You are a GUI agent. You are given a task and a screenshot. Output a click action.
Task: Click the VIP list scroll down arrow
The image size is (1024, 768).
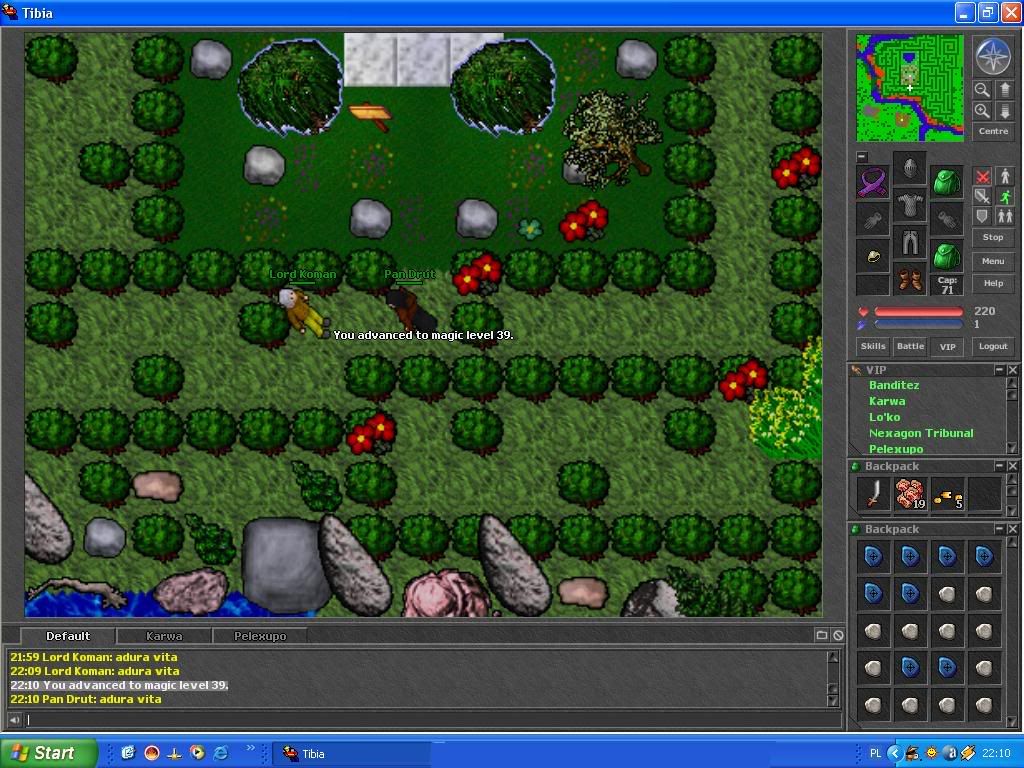point(1012,448)
